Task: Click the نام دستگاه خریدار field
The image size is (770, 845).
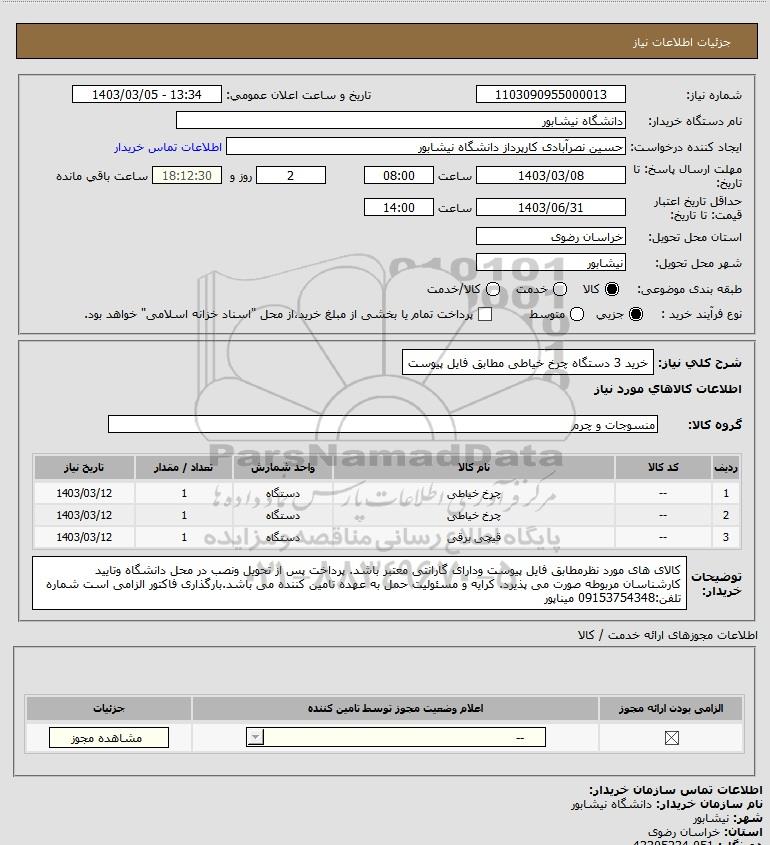Action: pyautogui.click(x=400, y=120)
